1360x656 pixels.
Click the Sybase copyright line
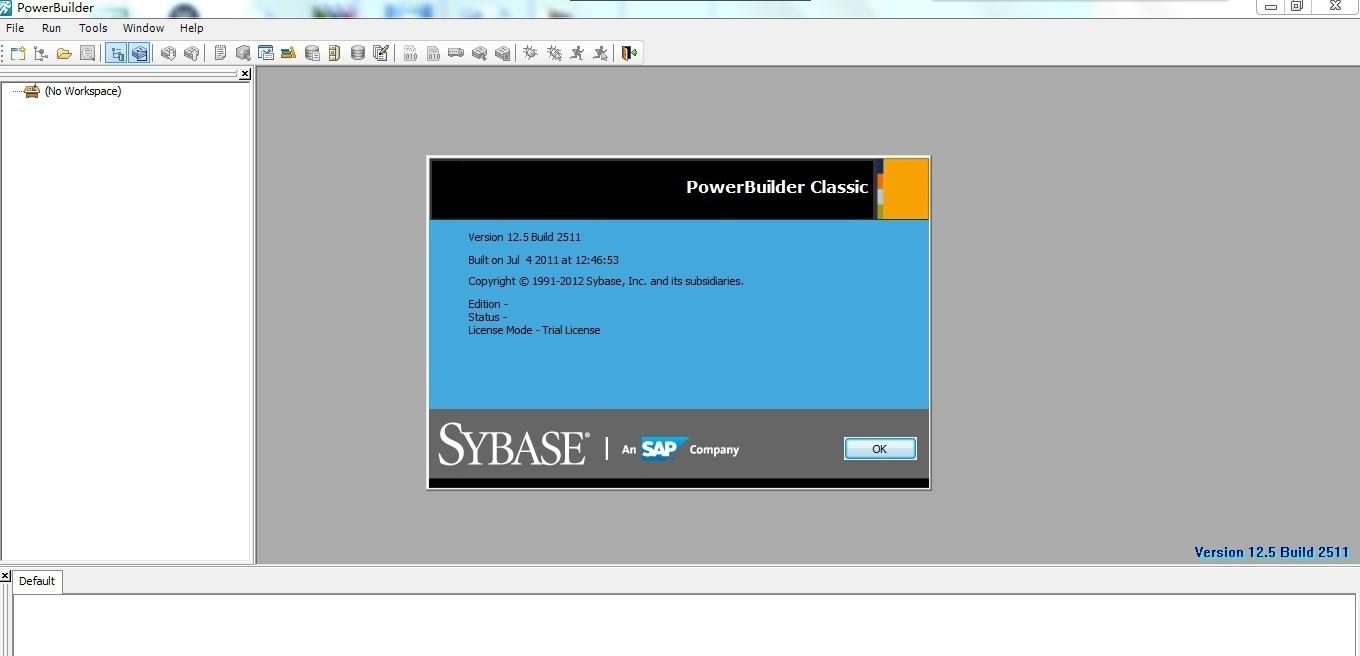coord(606,281)
